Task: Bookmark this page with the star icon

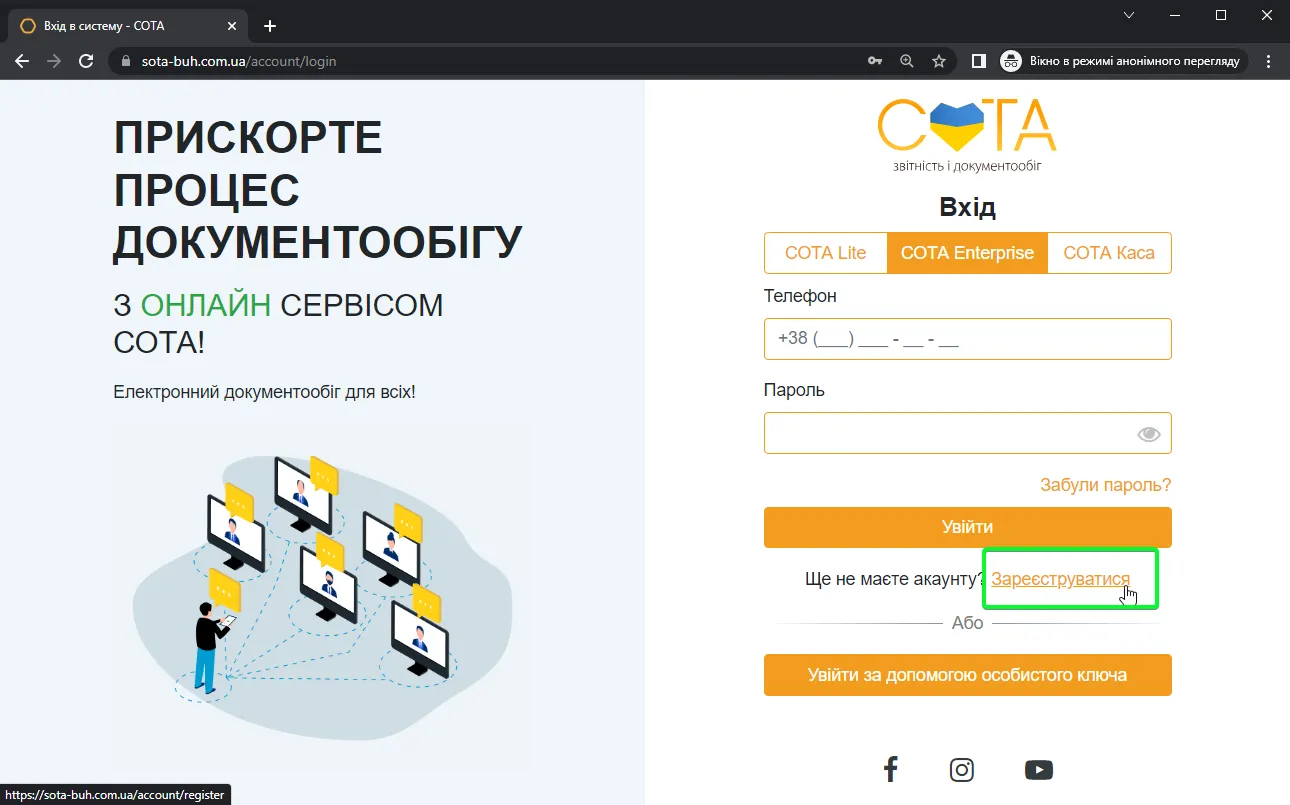Action: click(x=939, y=61)
